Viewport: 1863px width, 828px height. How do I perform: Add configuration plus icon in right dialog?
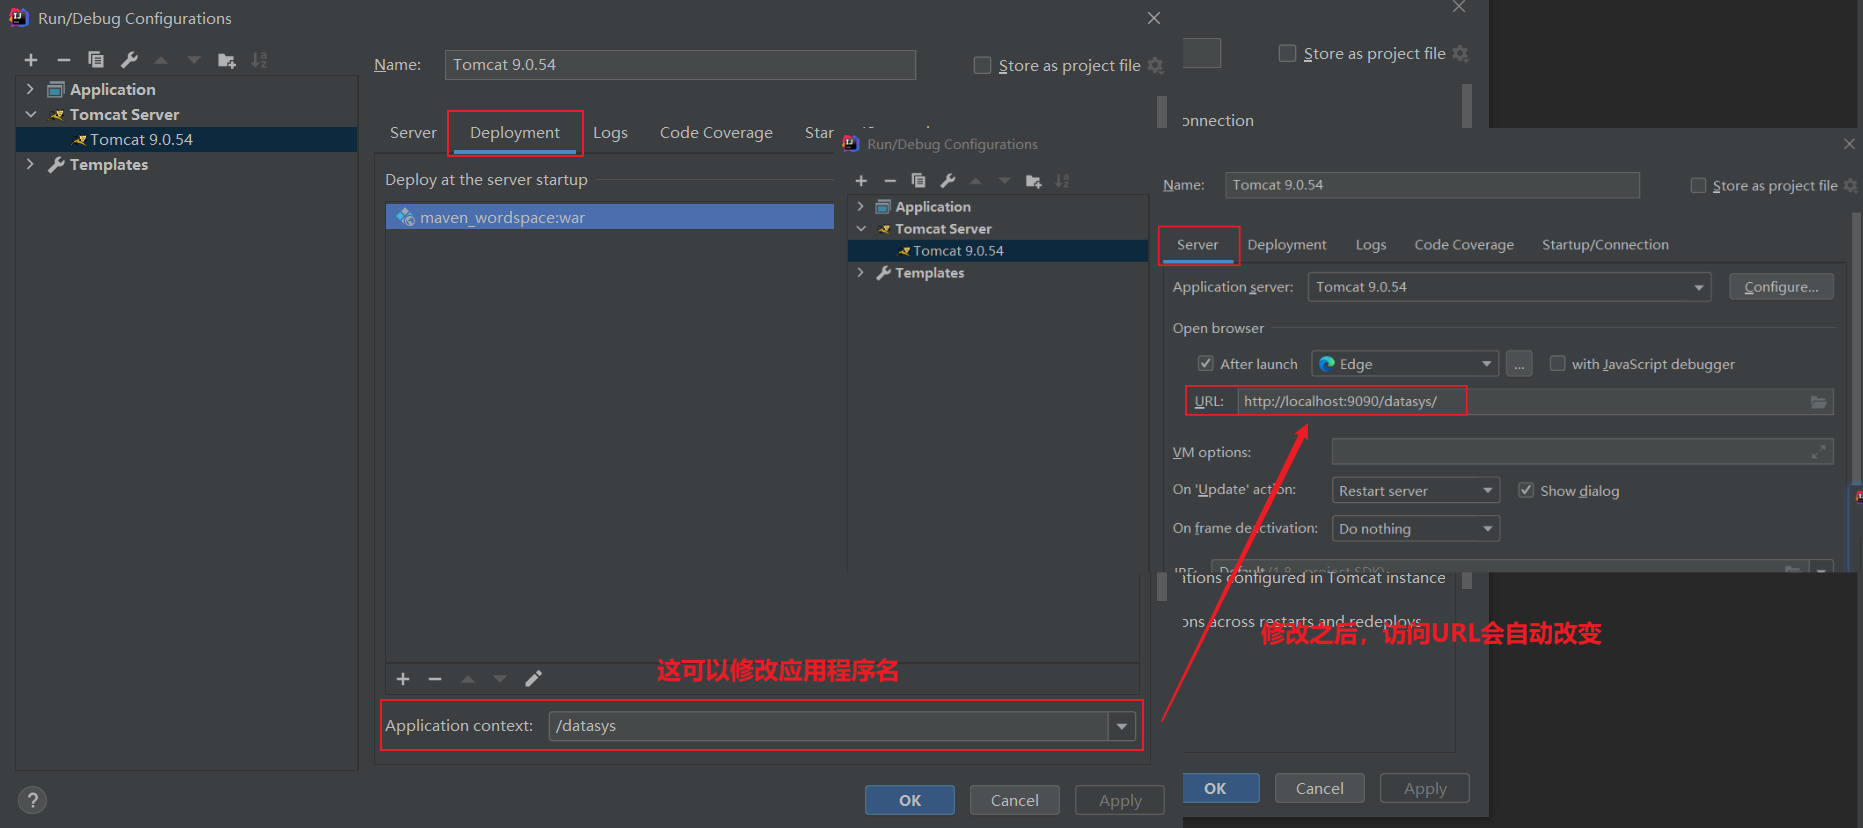(x=861, y=181)
